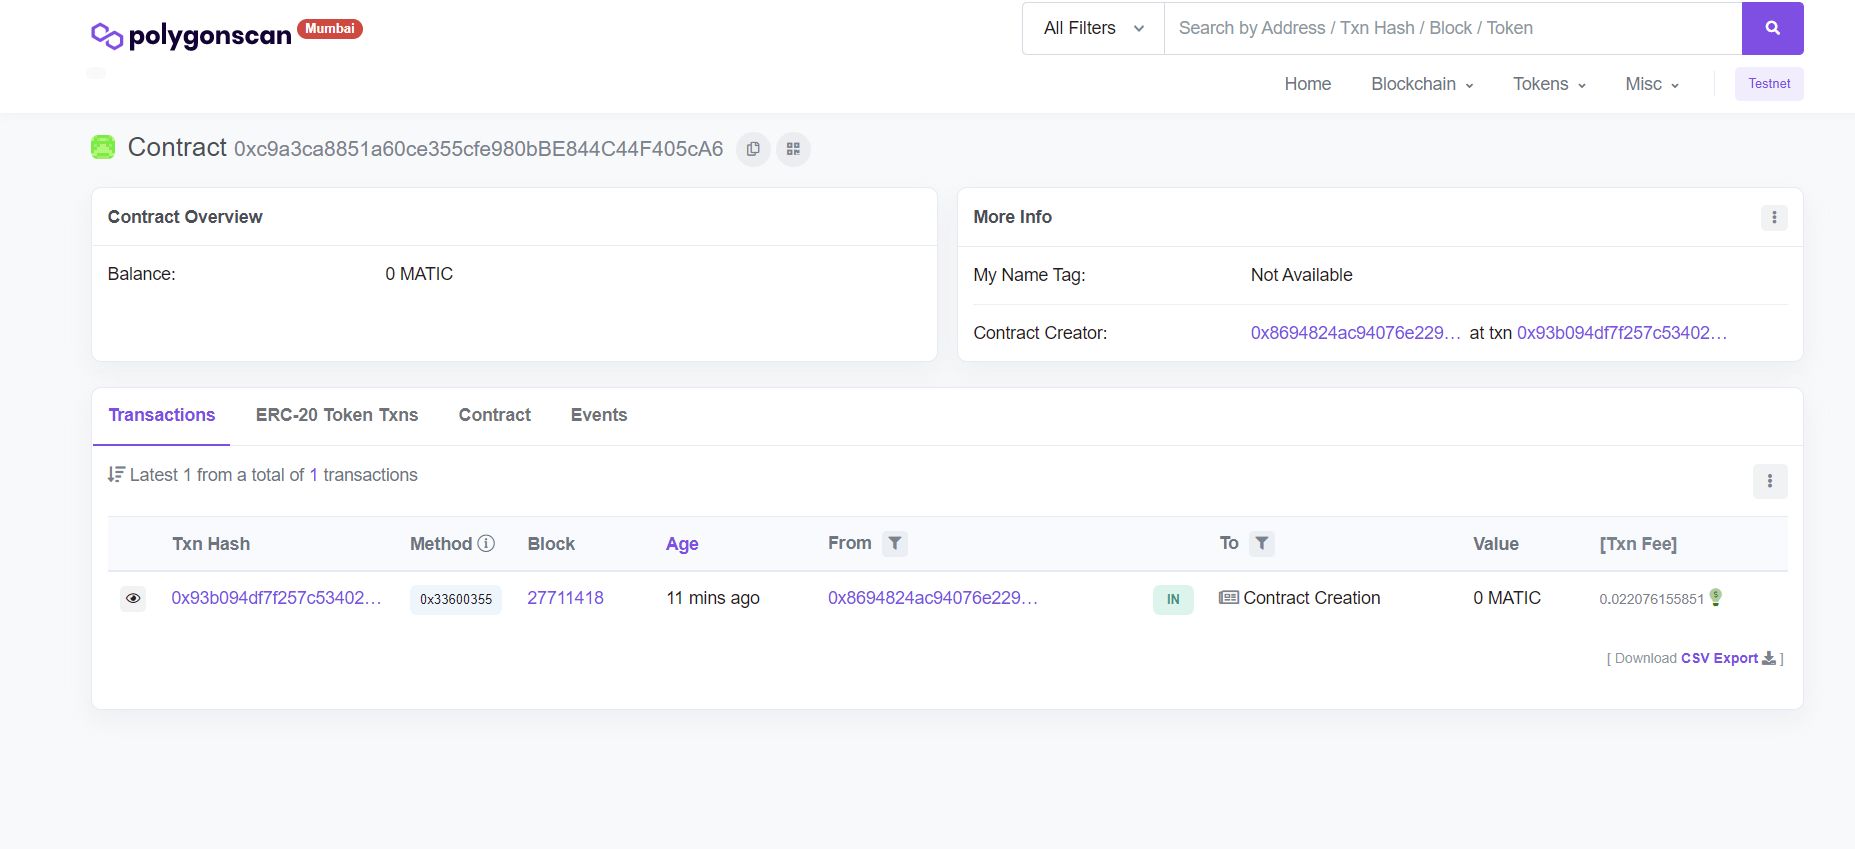Open the All Filters dropdown
The image size is (1855, 849).
(x=1093, y=28)
